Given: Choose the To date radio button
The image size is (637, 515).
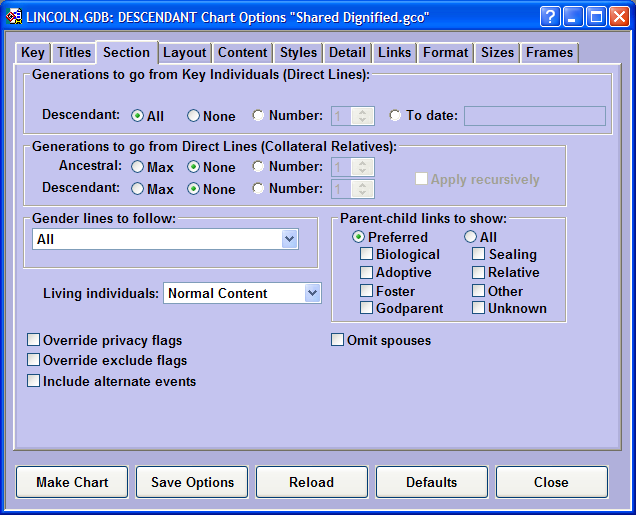Looking at the screenshot, I should tap(396, 116).
